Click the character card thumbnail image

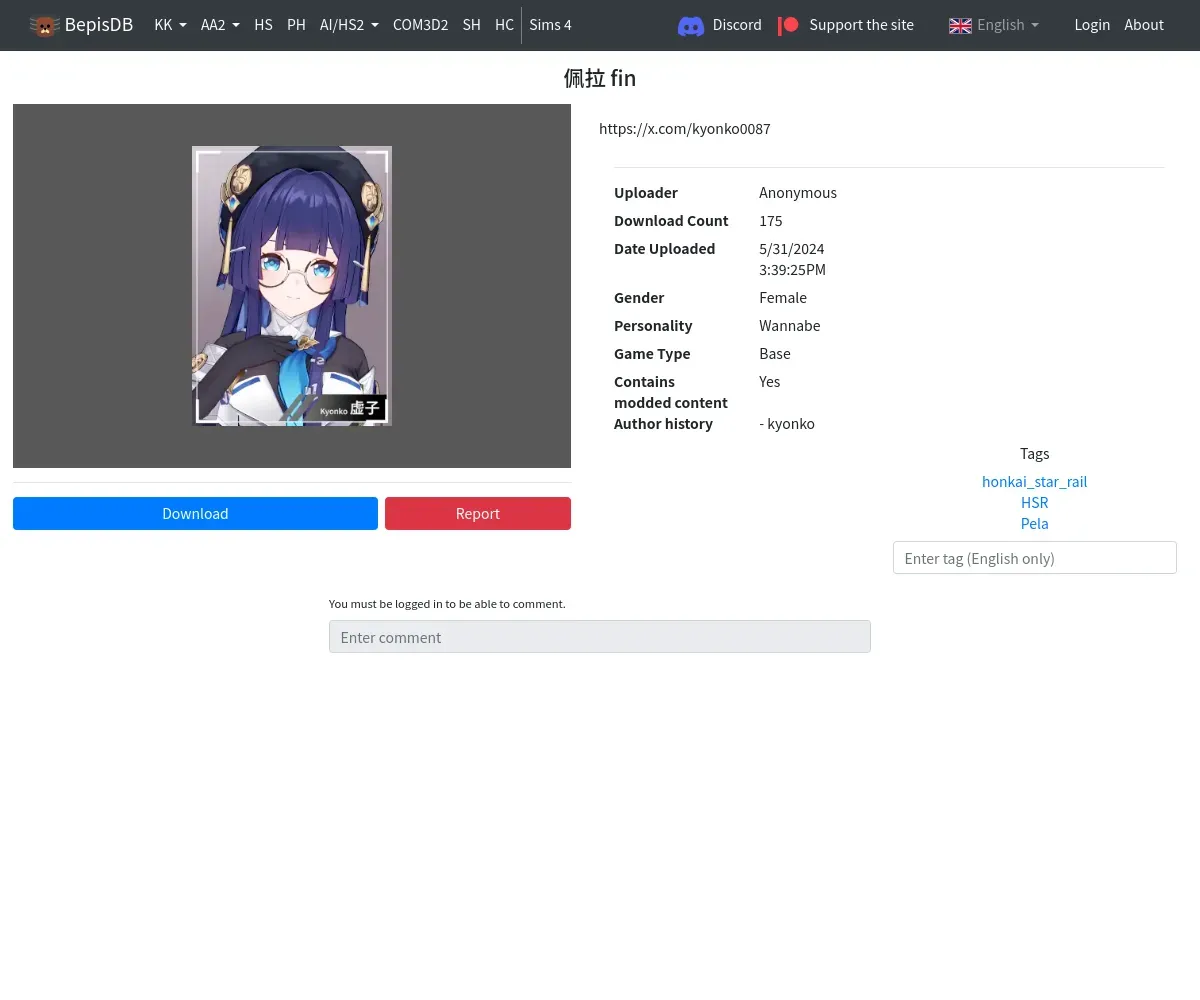pyautogui.click(x=292, y=286)
